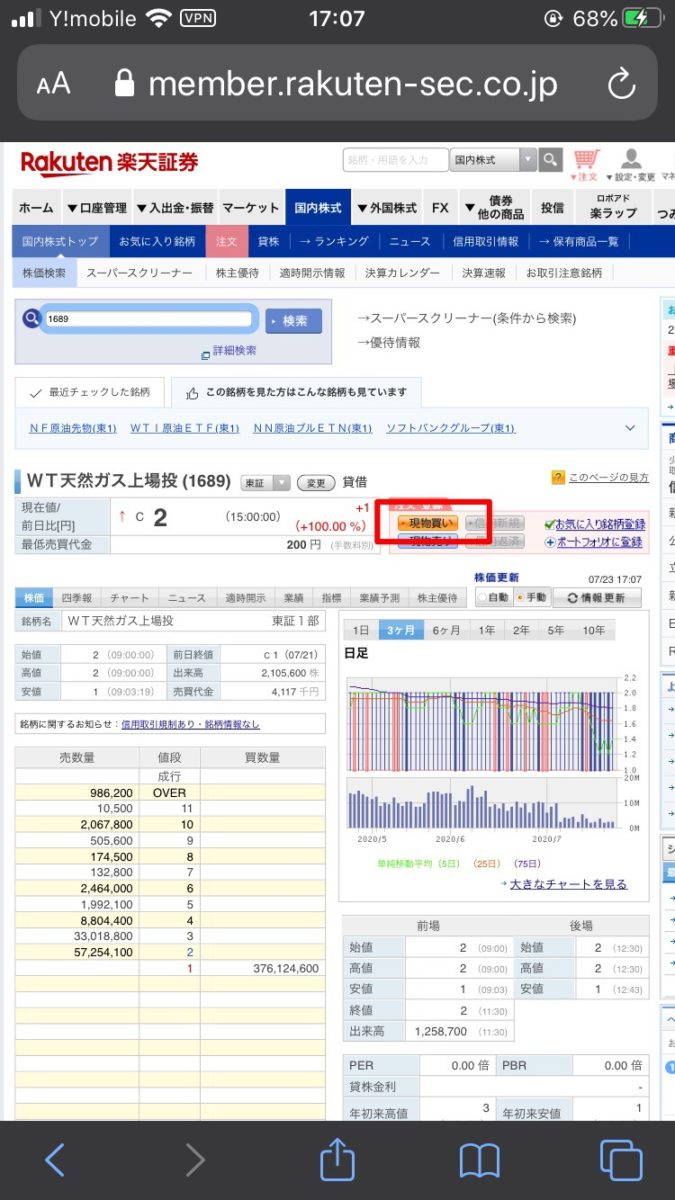
Task: Switch to the 業績予測 tab
Action: point(377,598)
